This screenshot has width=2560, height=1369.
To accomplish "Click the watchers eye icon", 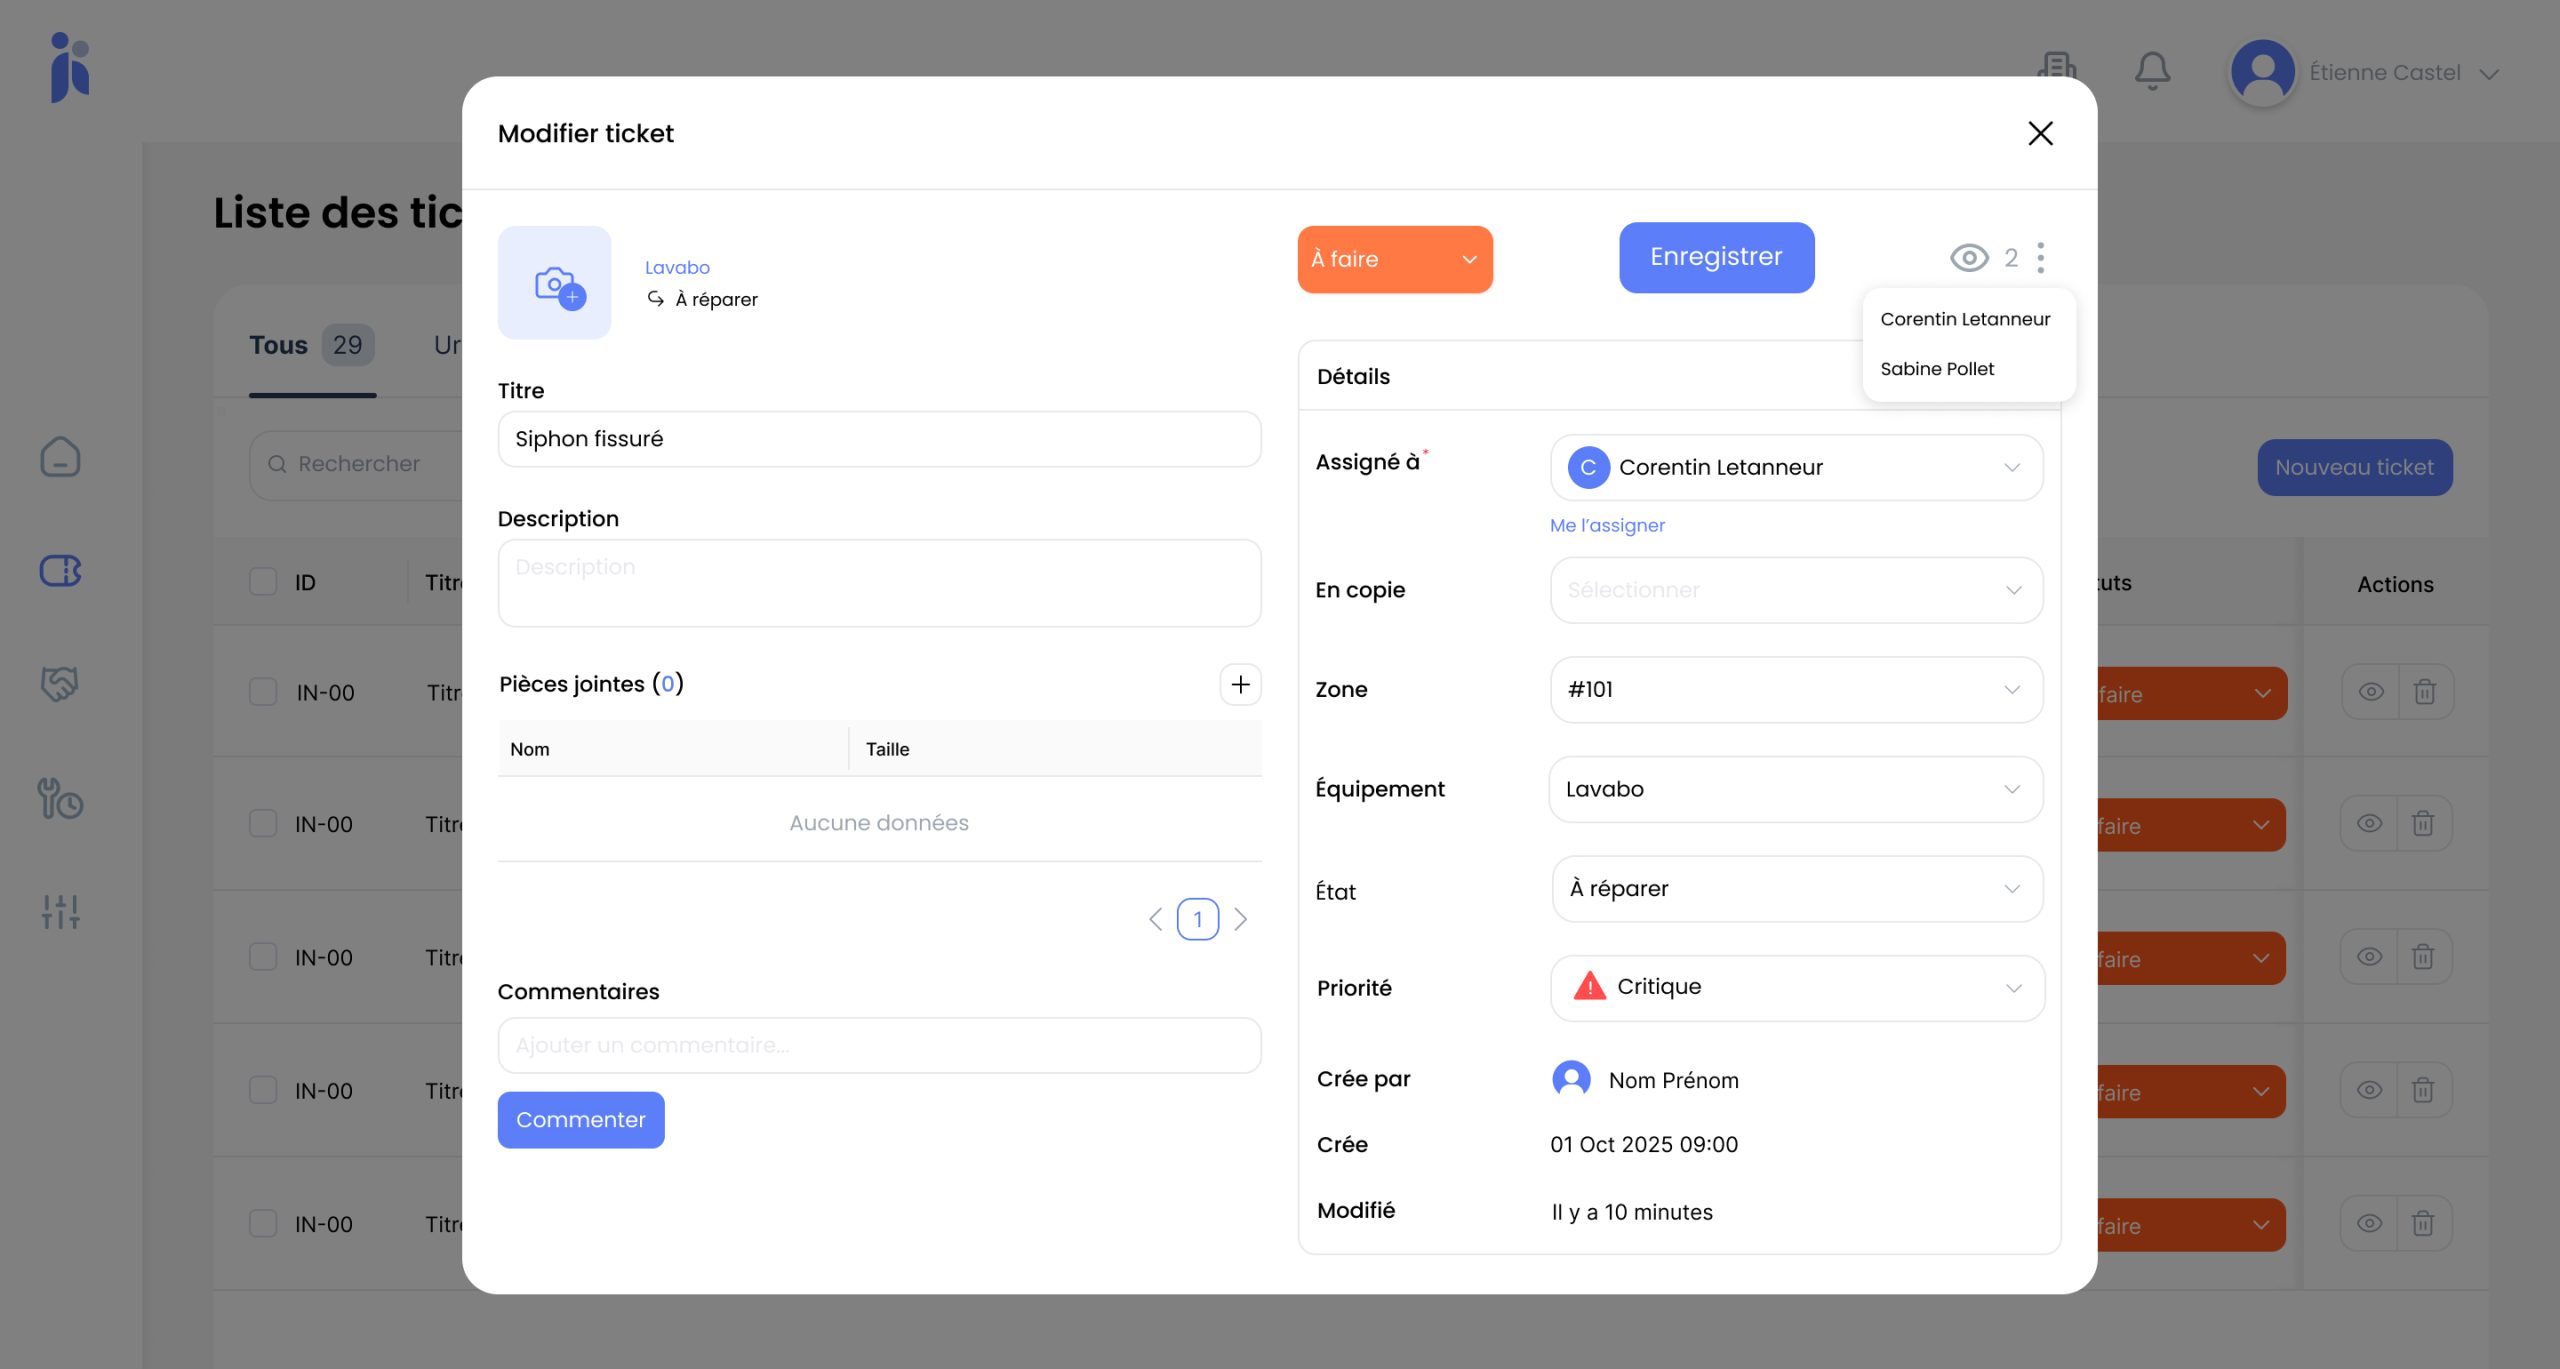I will point(1969,258).
